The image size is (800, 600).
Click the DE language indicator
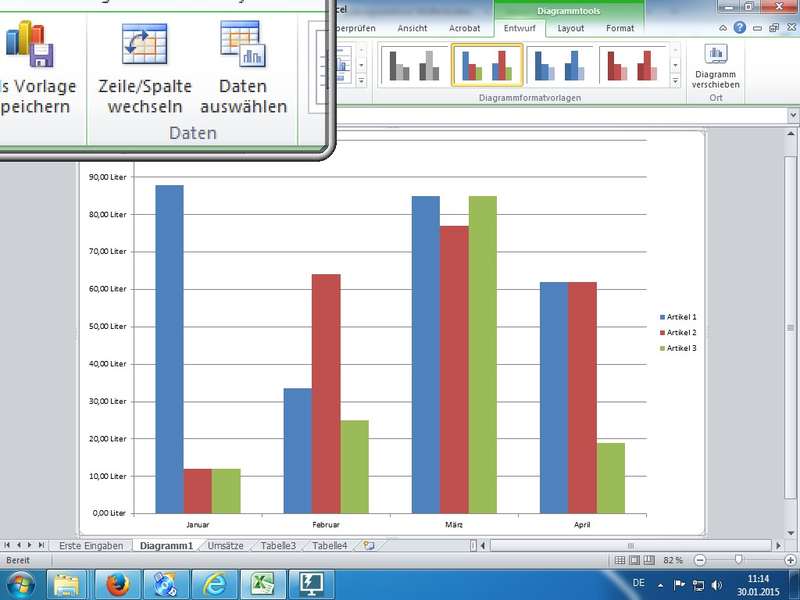pos(638,583)
